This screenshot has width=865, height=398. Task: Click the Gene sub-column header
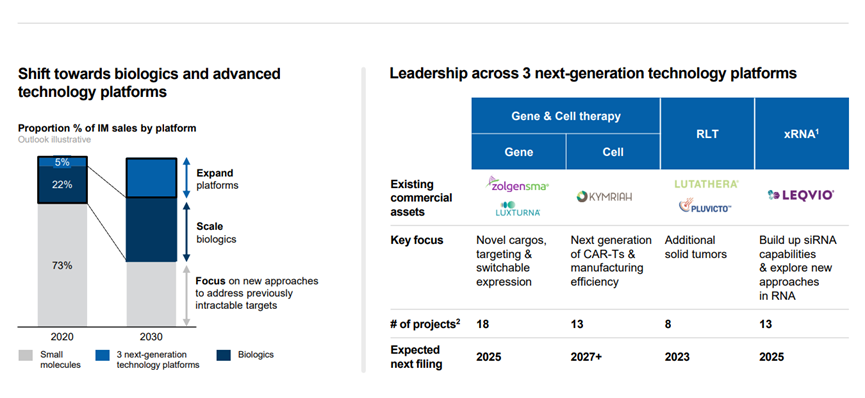pos(519,152)
